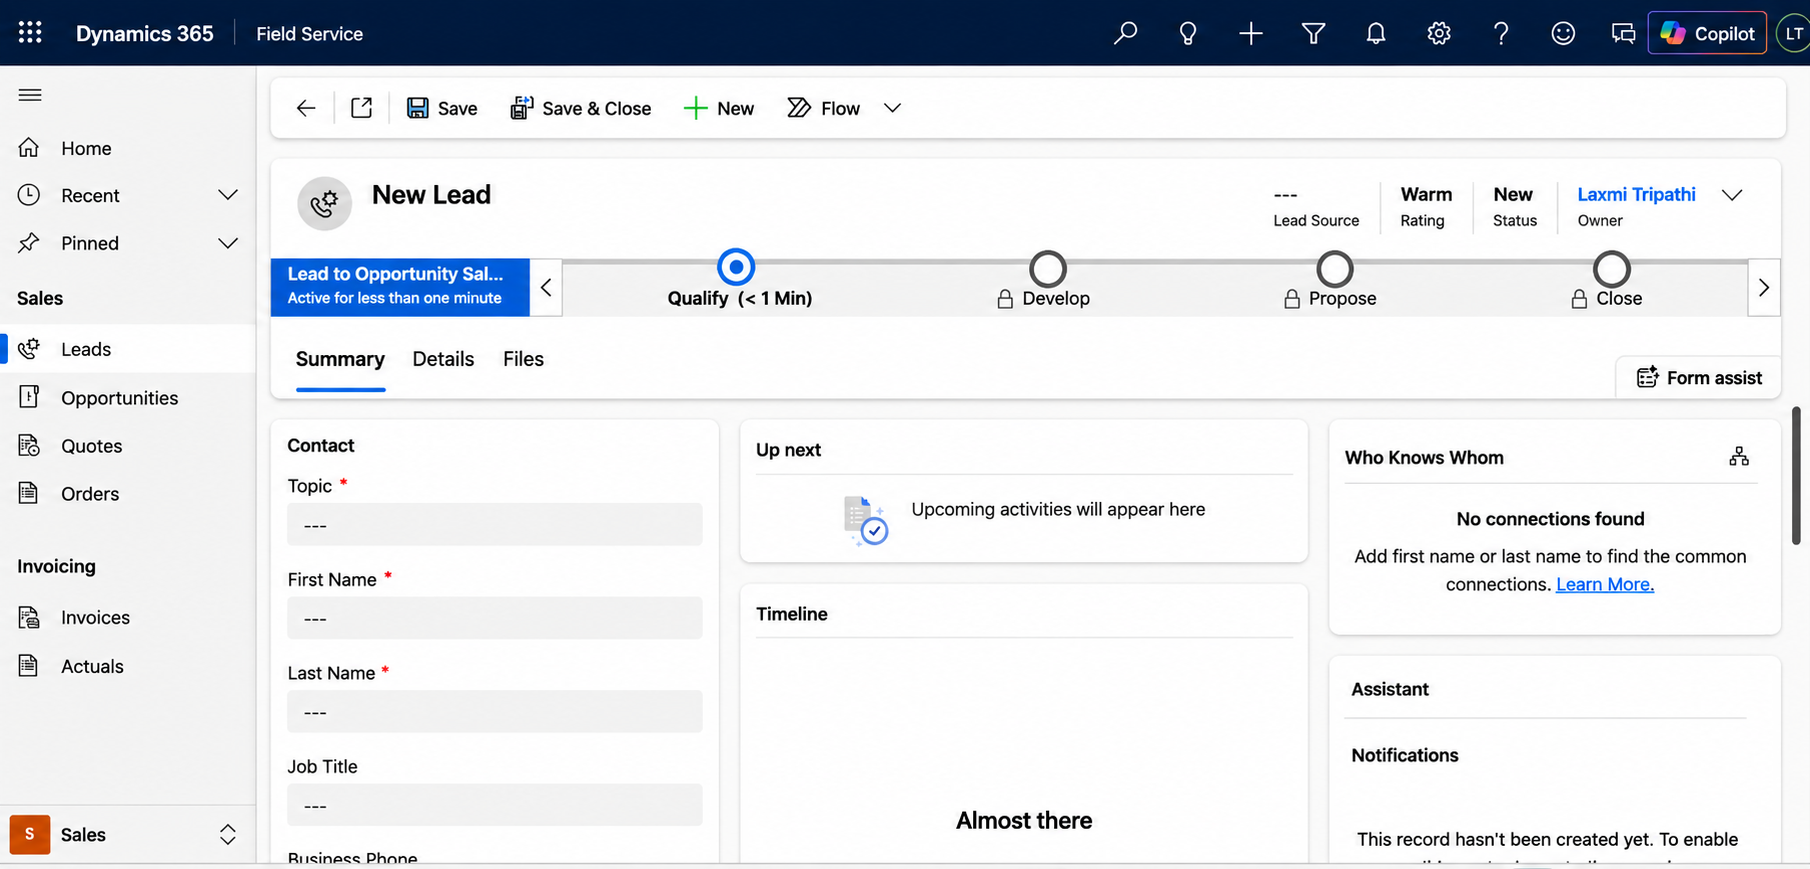Click the plus quick create icon
The image size is (1810, 869).
tap(1250, 33)
